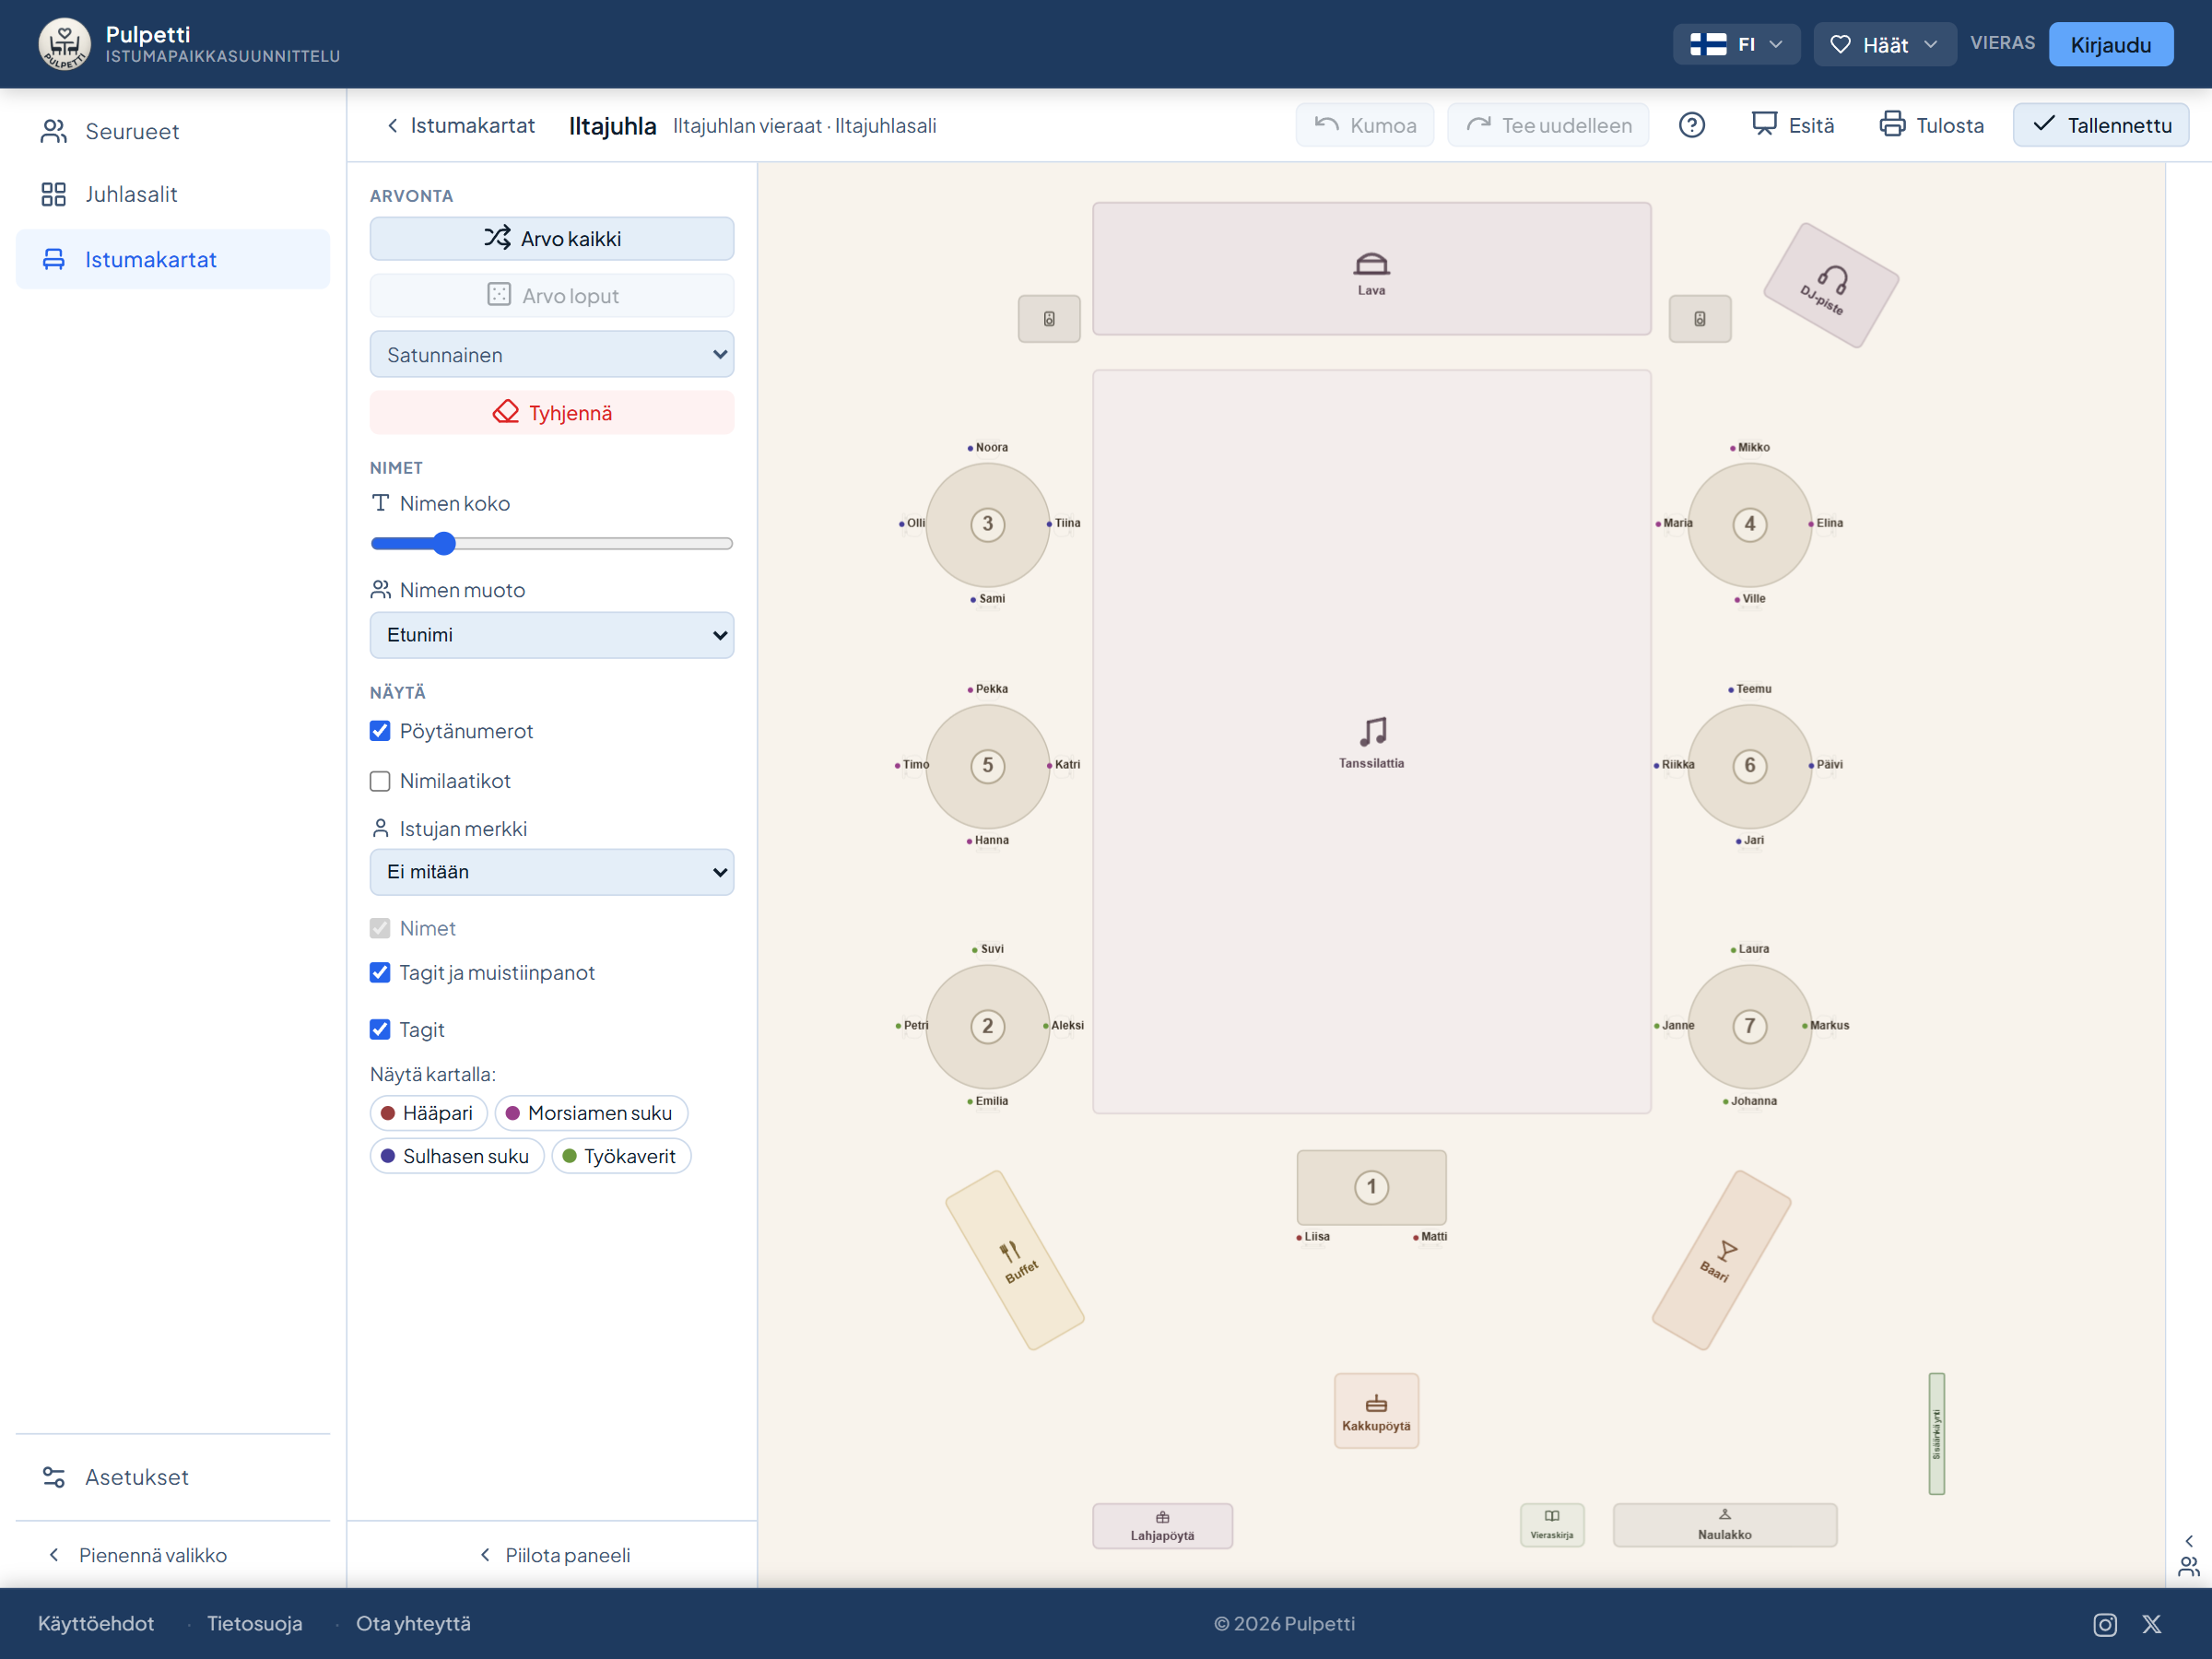Uncheck the Pöytänumerot checkbox
The image size is (2212, 1659).
380,731
